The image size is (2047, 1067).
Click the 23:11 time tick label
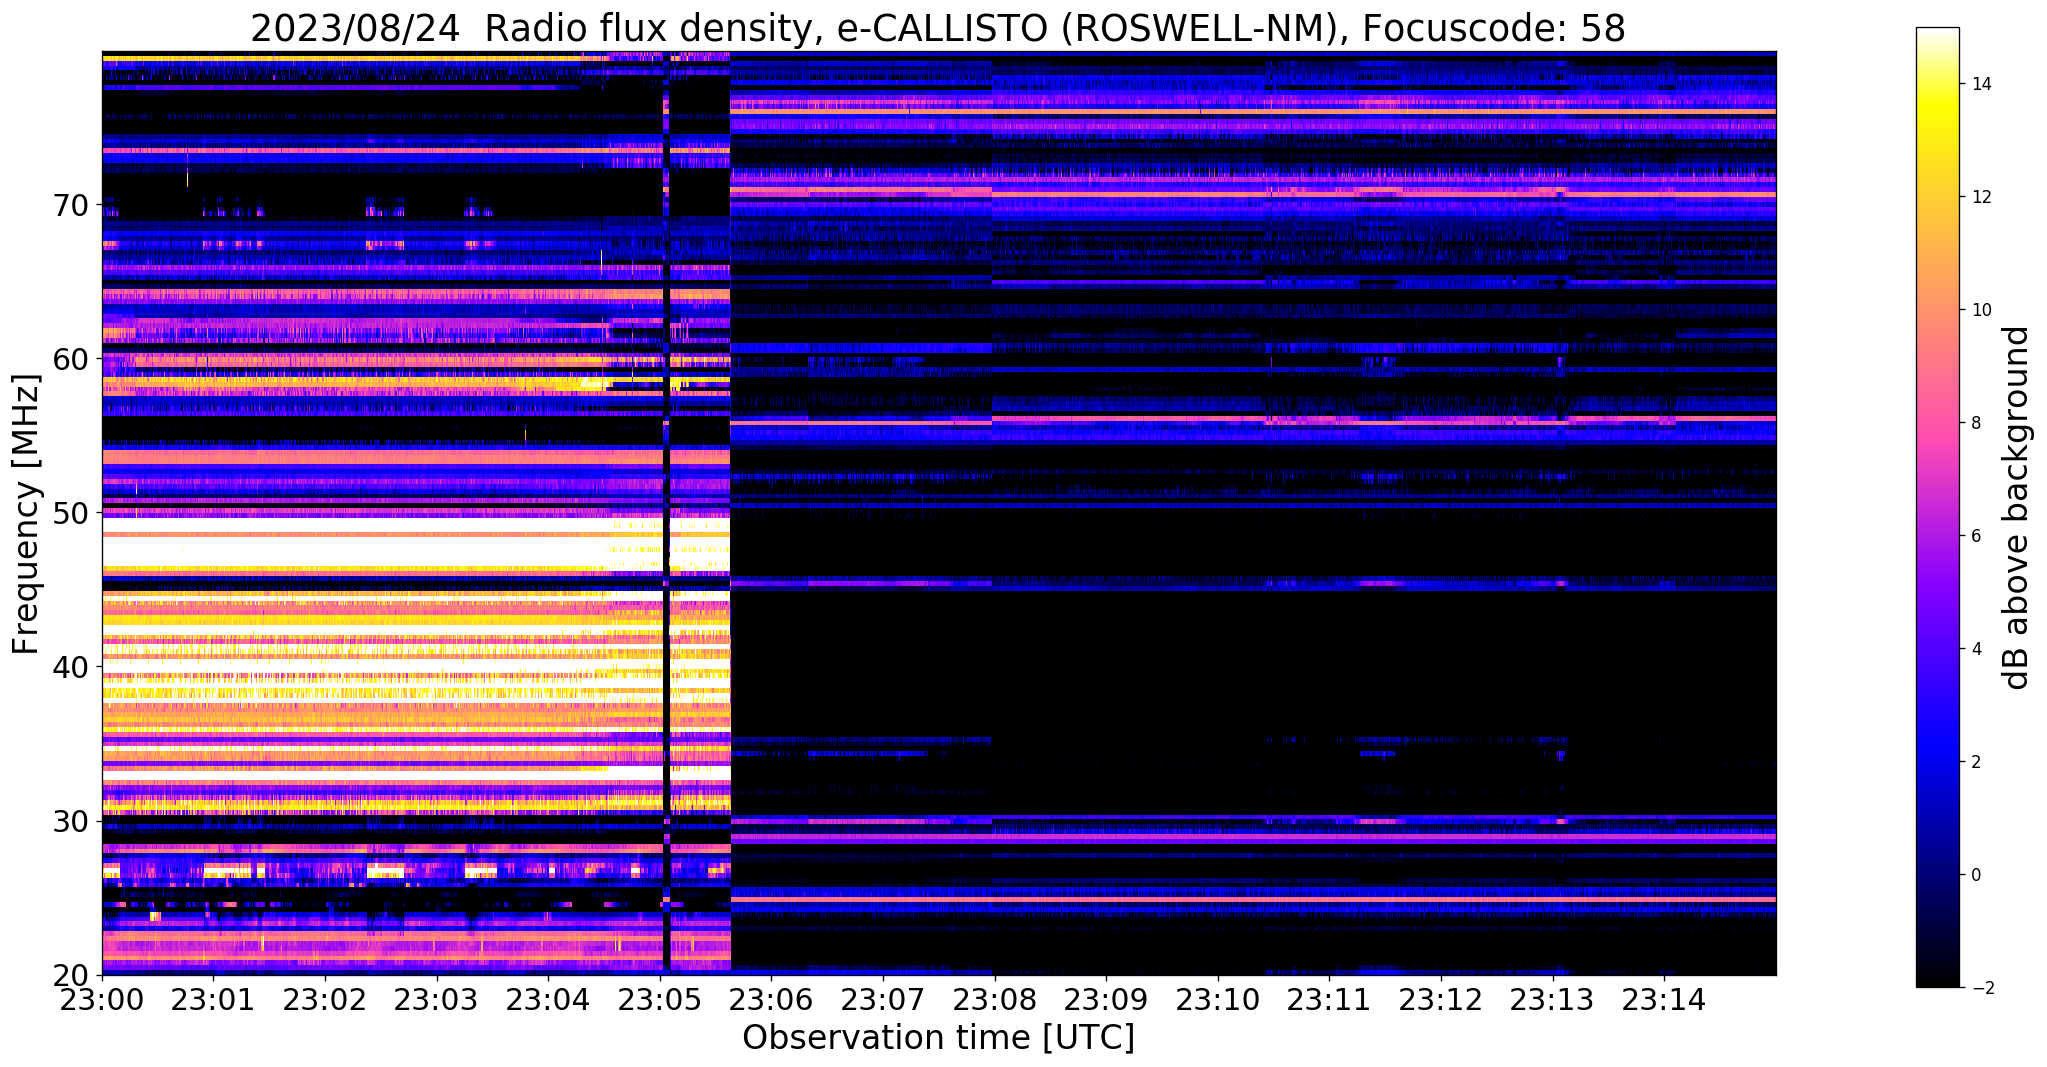pyautogui.click(x=1330, y=1000)
